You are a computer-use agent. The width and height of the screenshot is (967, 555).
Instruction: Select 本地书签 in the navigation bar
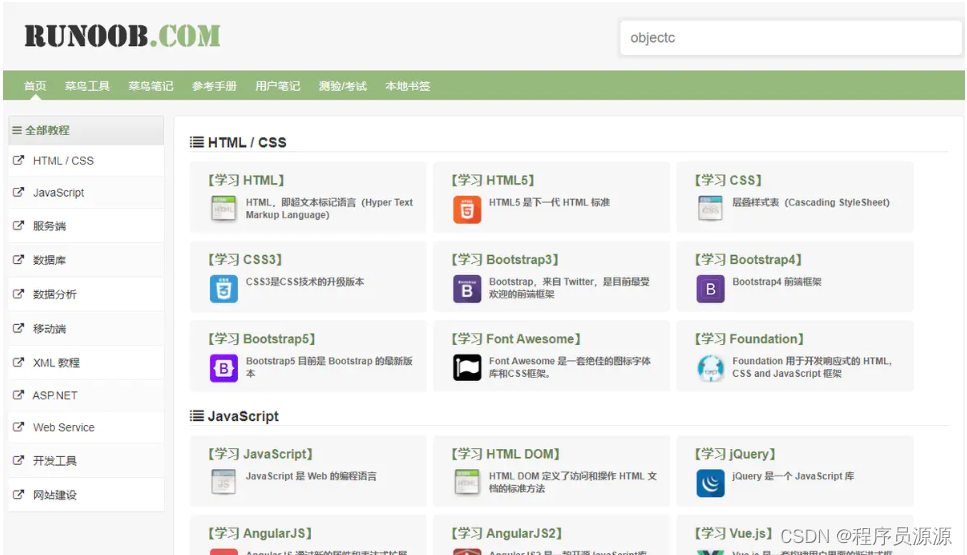click(408, 86)
